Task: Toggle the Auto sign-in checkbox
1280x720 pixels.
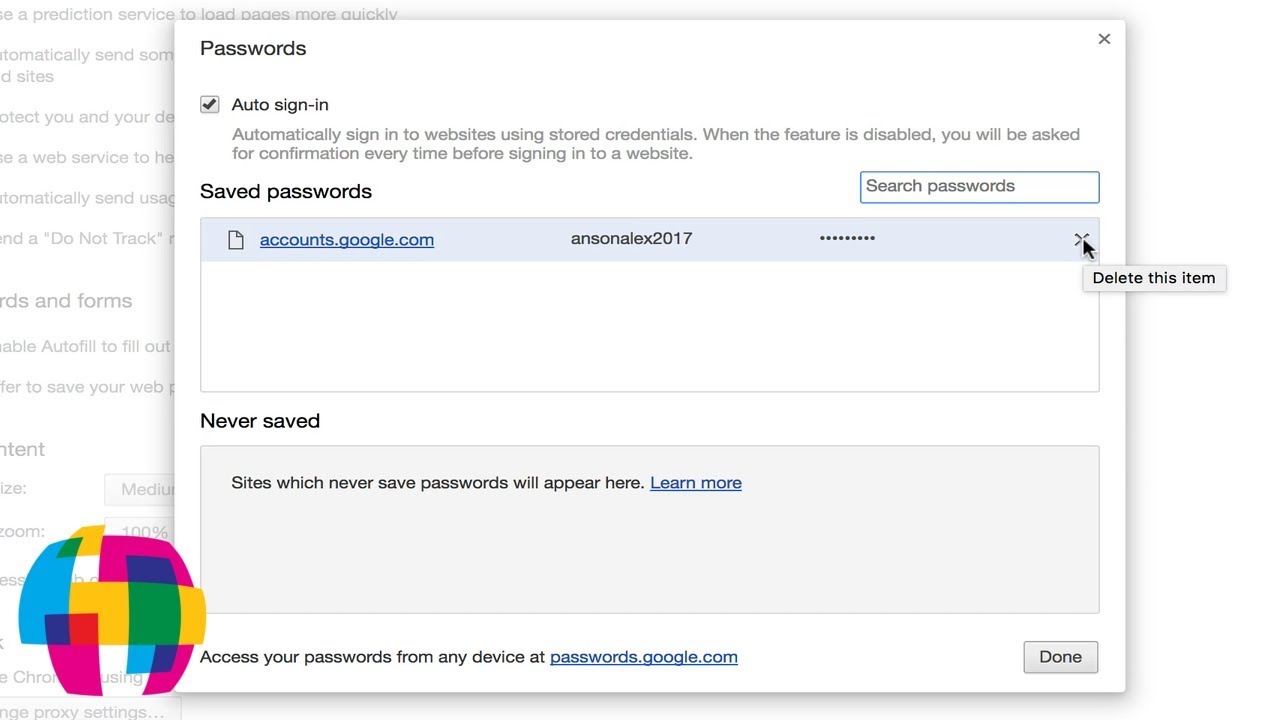Action: tap(210, 105)
